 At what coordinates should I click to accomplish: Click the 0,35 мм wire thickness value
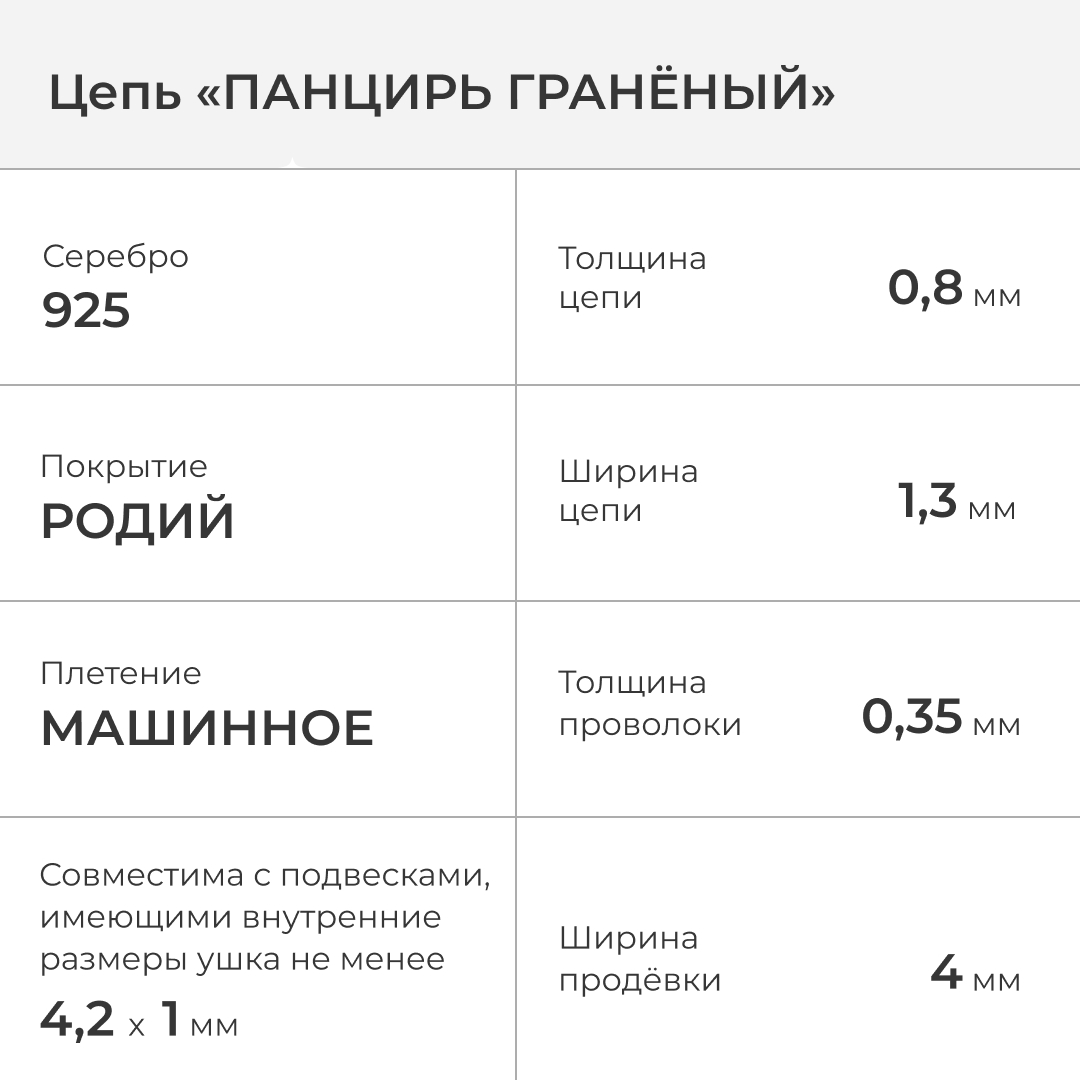point(941,717)
